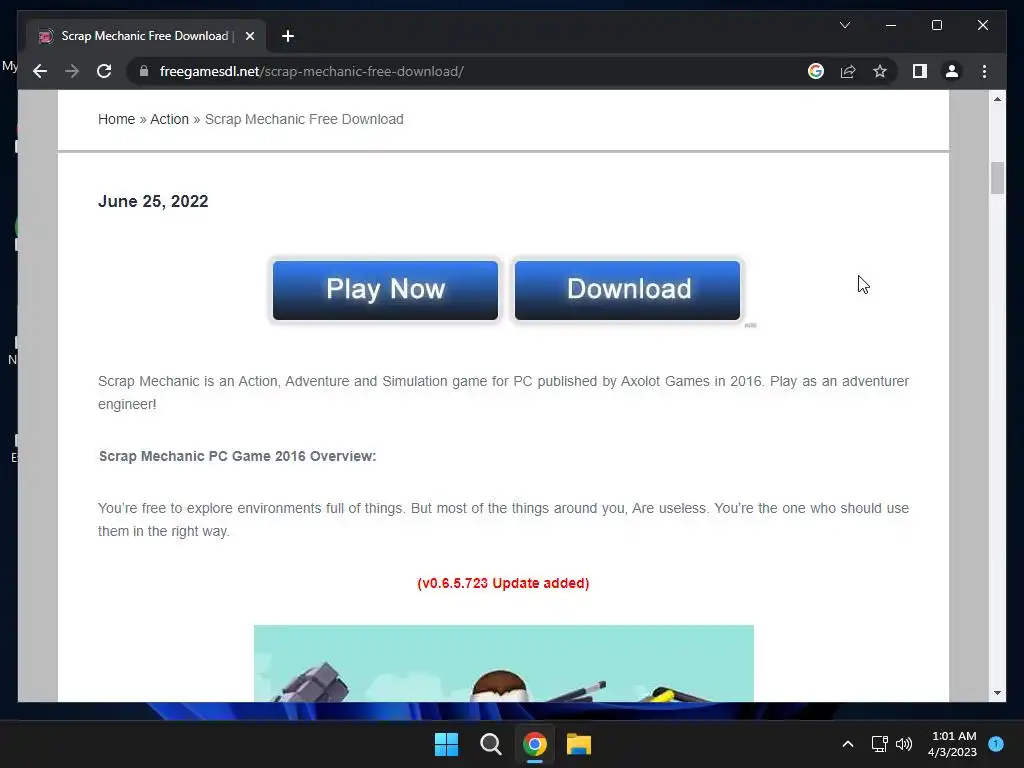Open the side panel icon
1024x768 pixels.
(x=920, y=71)
